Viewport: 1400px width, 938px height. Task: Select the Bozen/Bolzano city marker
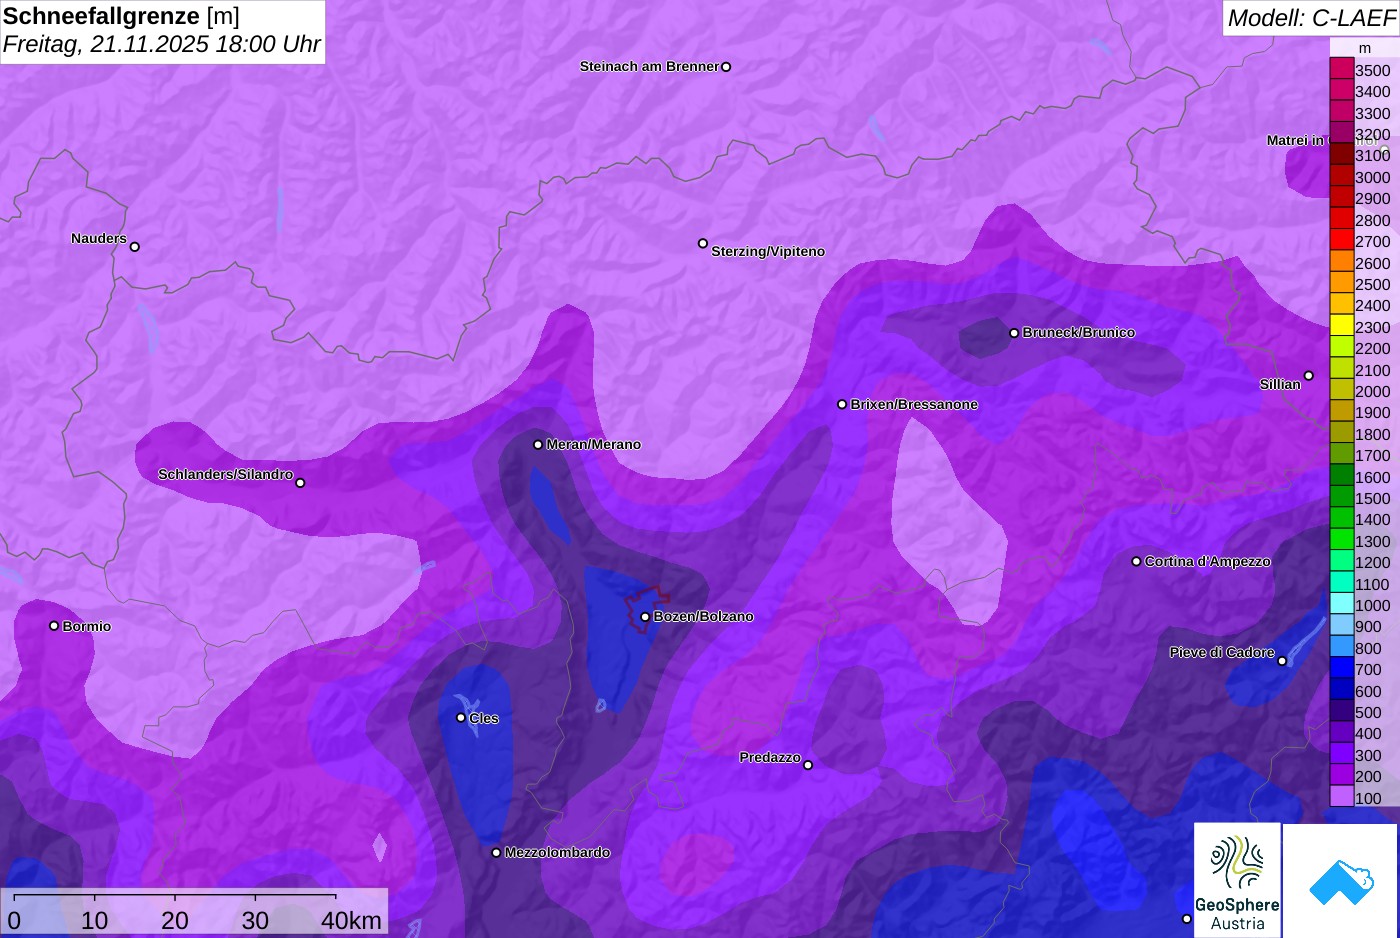pyautogui.click(x=645, y=617)
